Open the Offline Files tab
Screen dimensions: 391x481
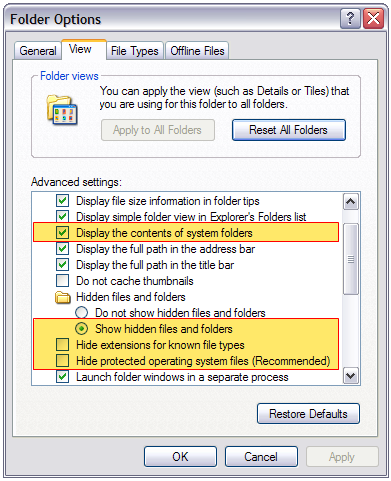(x=197, y=51)
